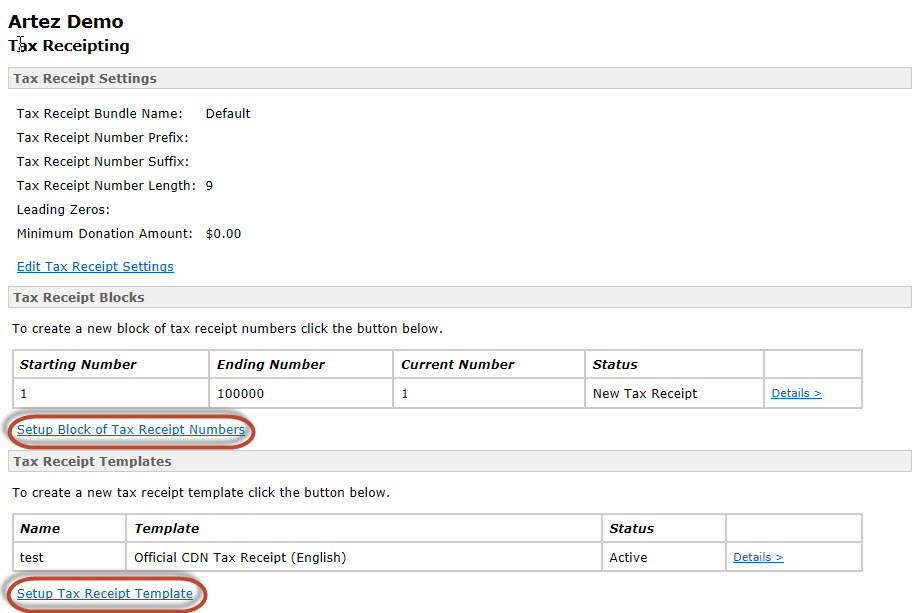
Task: Click the test template name cell
Action: tap(32, 558)
